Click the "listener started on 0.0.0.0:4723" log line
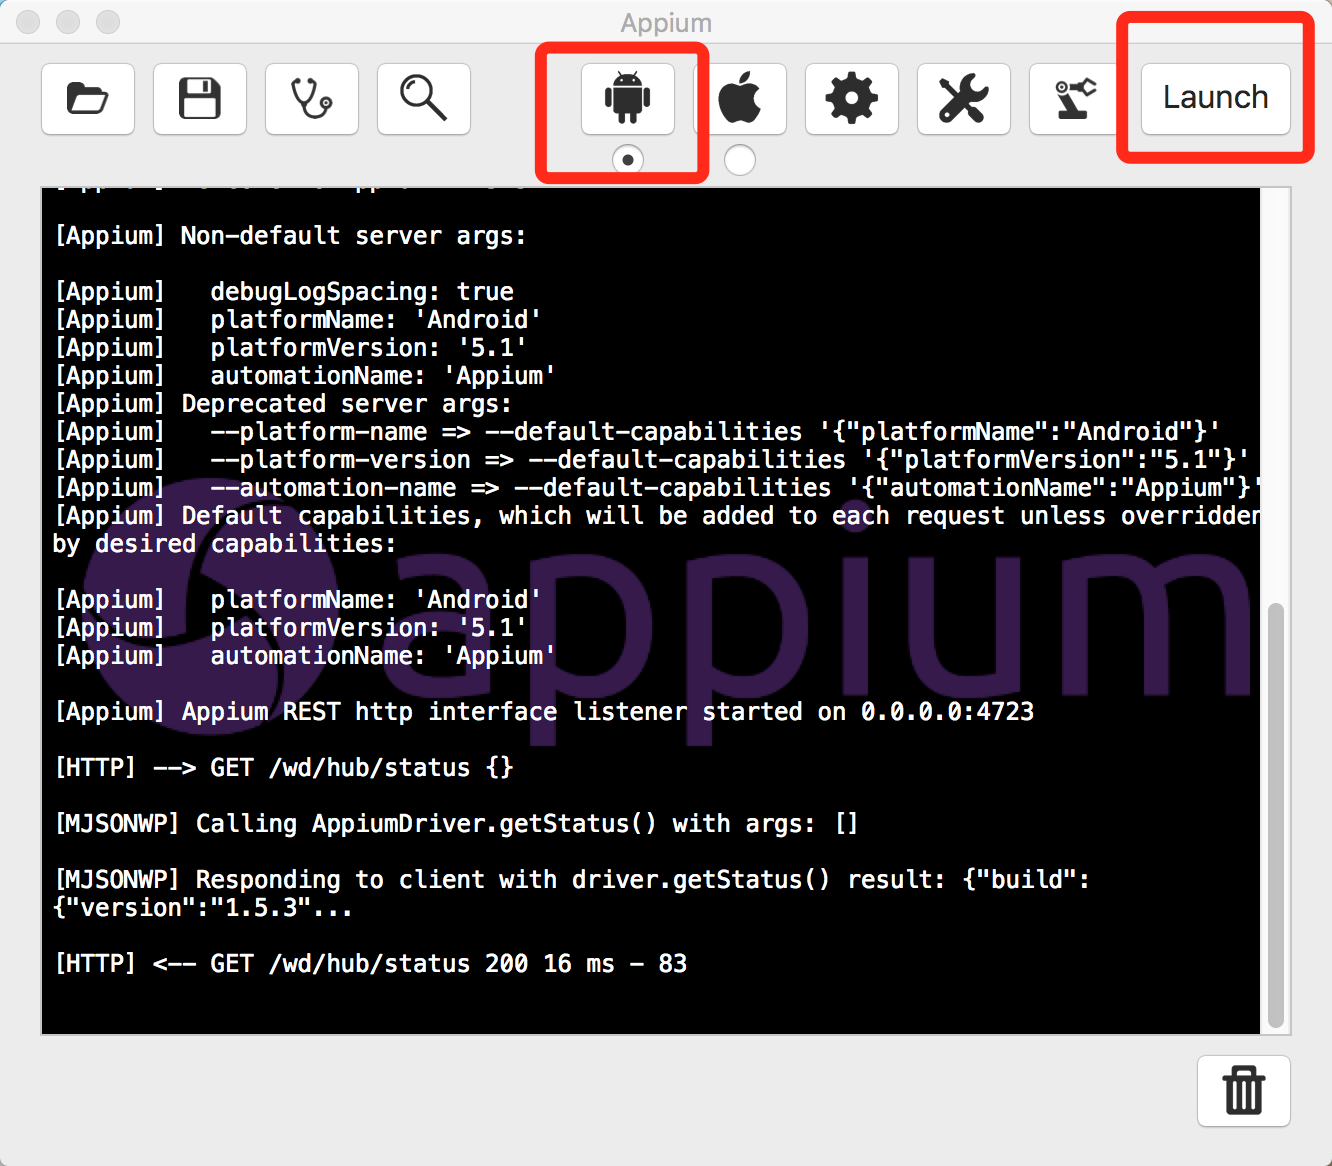1332x1166 pixels. [x=544, y=712]
